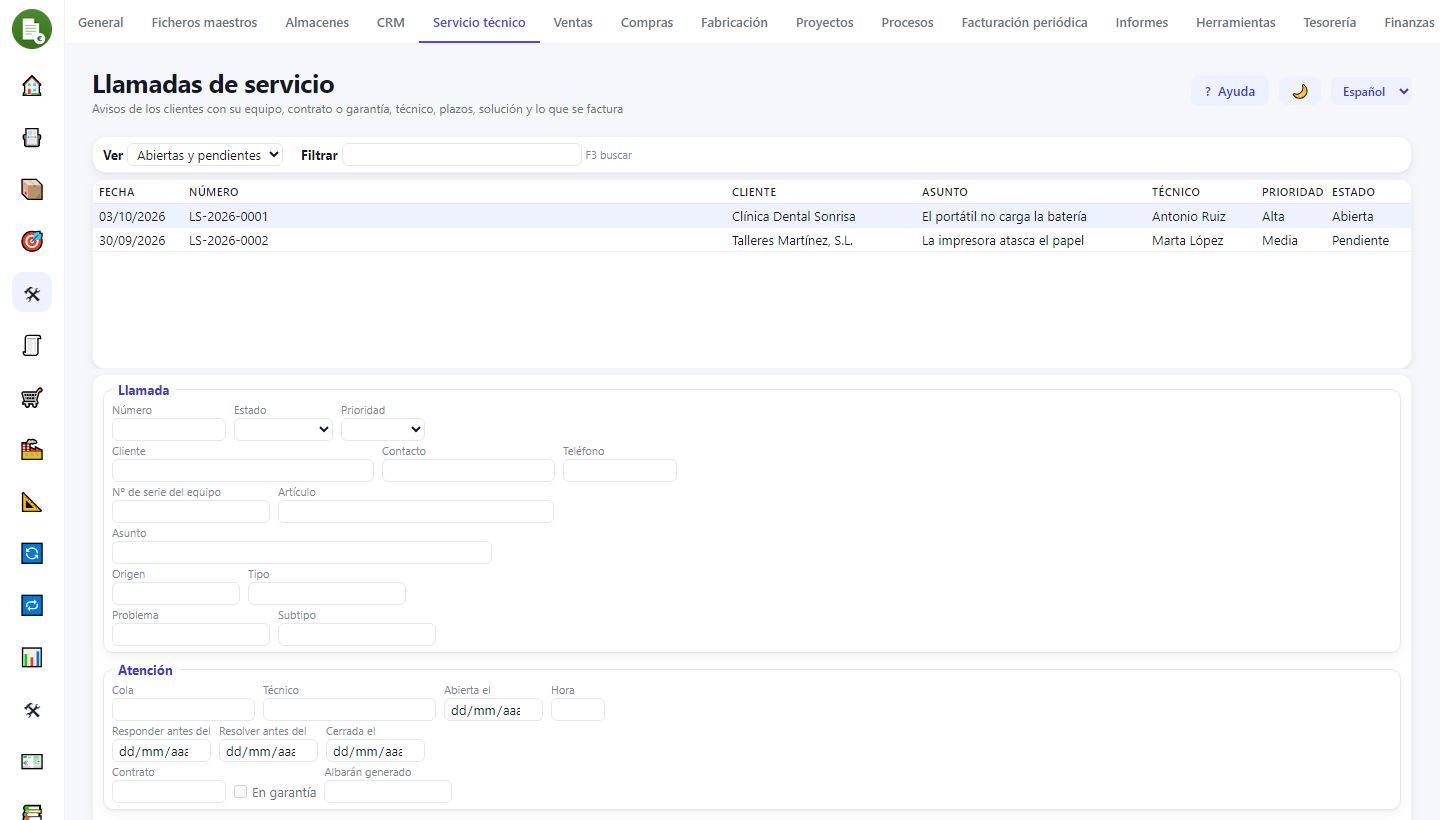1440x820 pixels.
Task: Click the highlighted Servicio técnico tools icon
Action: (32, 293)
